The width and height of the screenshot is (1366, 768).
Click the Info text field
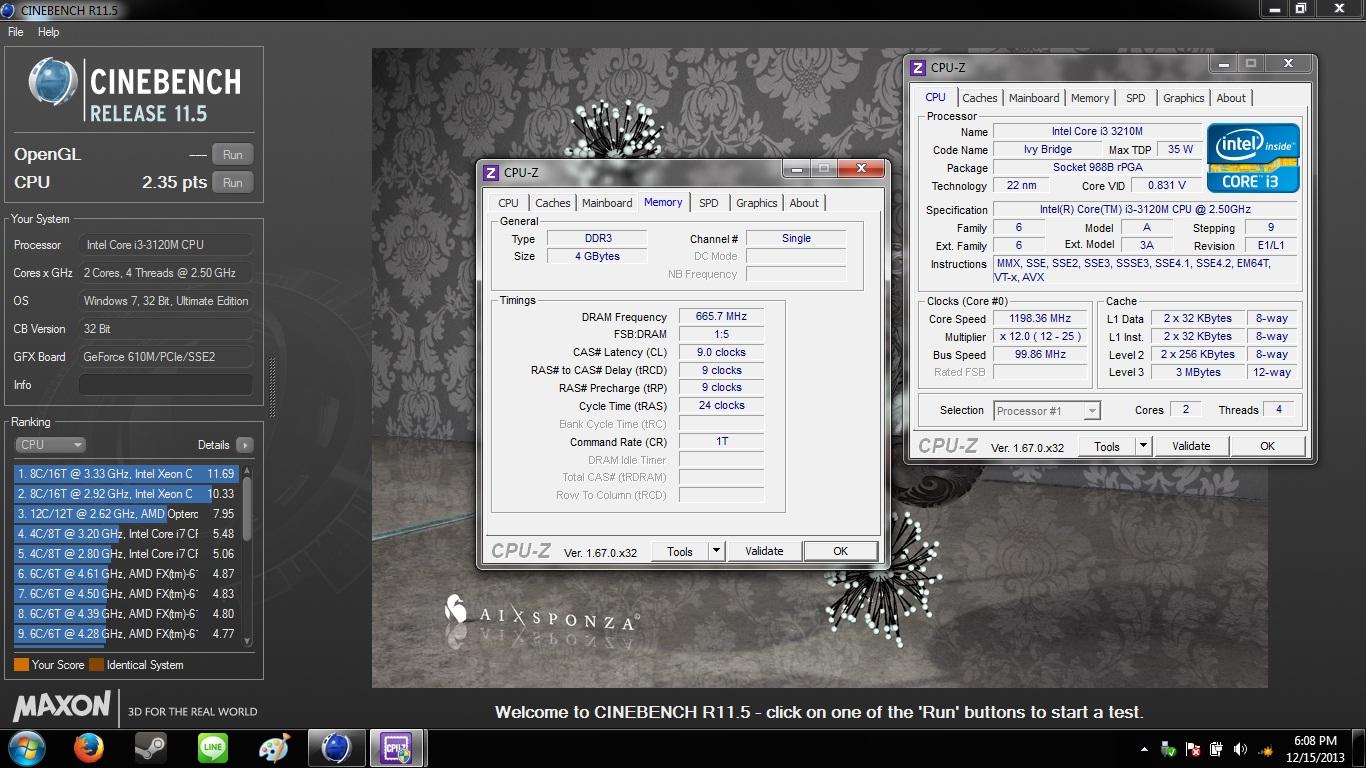click(x=166, y=385)
